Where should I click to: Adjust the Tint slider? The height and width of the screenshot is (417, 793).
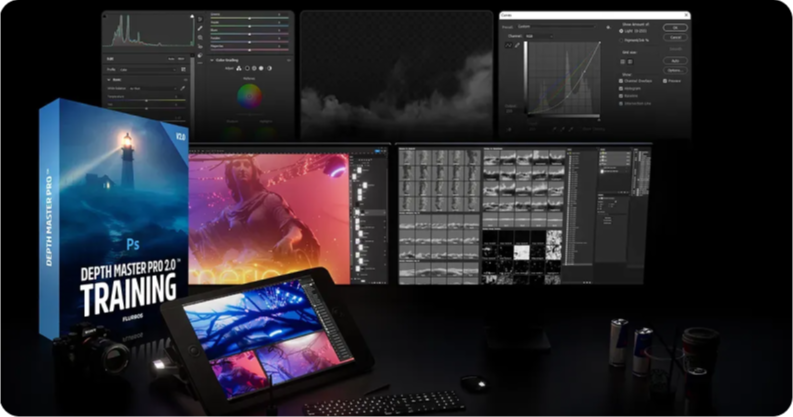click(x=147, y=108)
